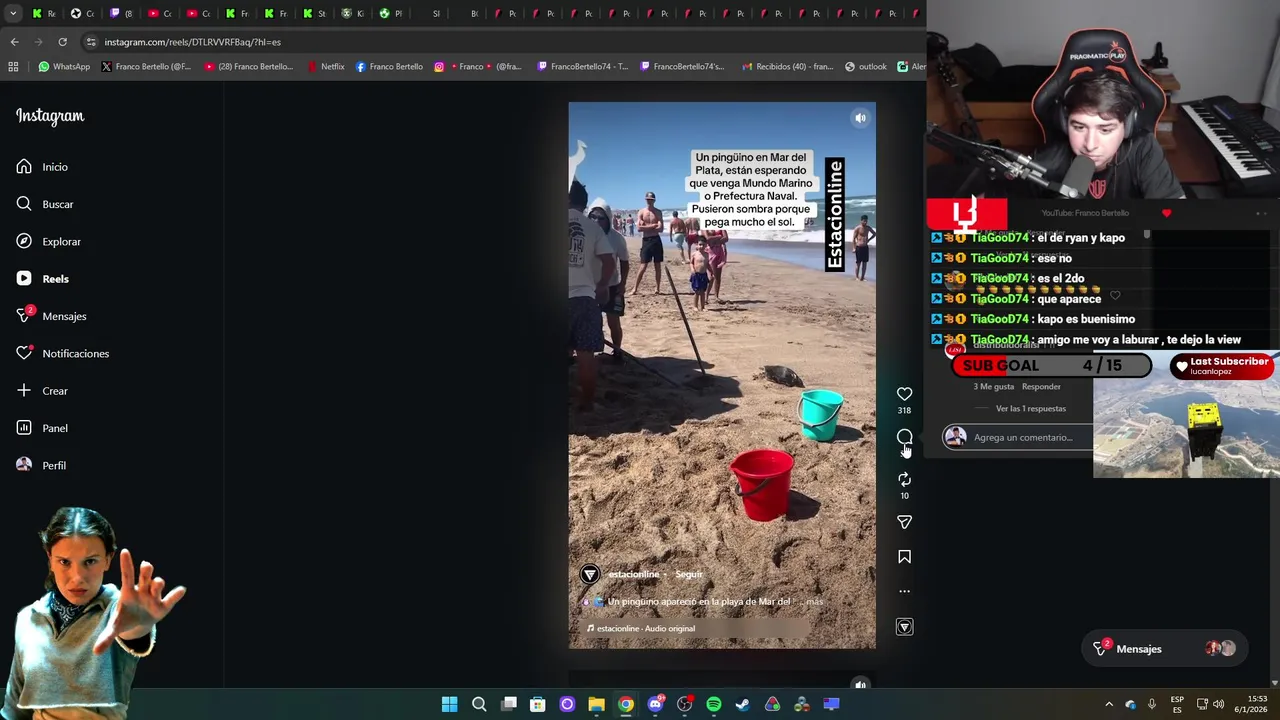
Task: Open the reel comments bubble icon
Action: 904,437
